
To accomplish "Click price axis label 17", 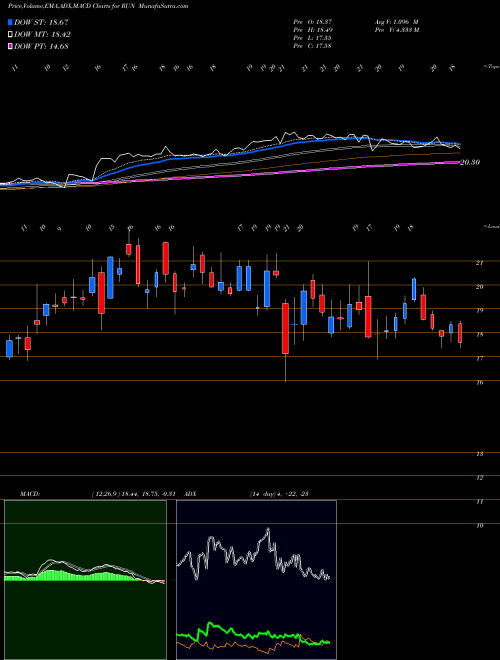I will pyautogui.click(x=479, y=359).
